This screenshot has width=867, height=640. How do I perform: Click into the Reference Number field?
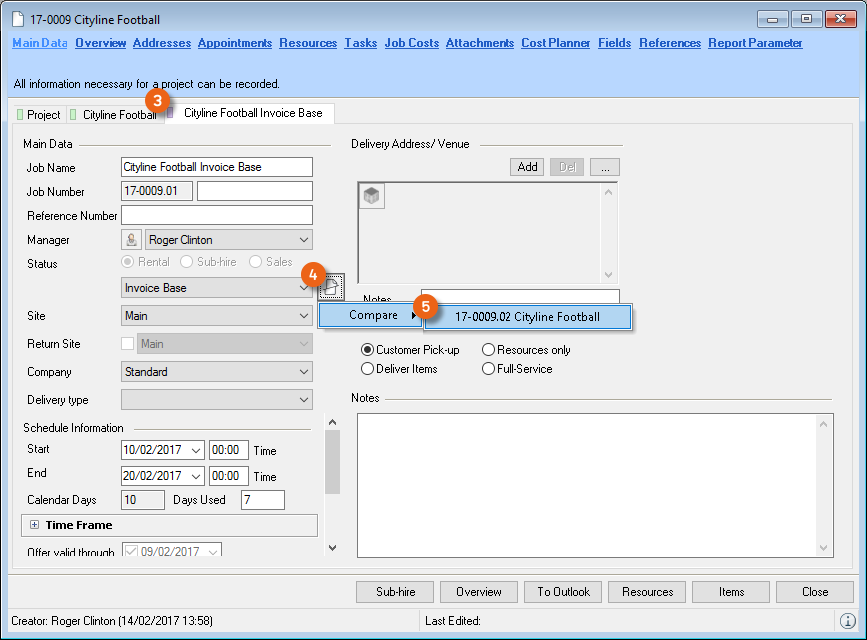click(x=217, y=215)
